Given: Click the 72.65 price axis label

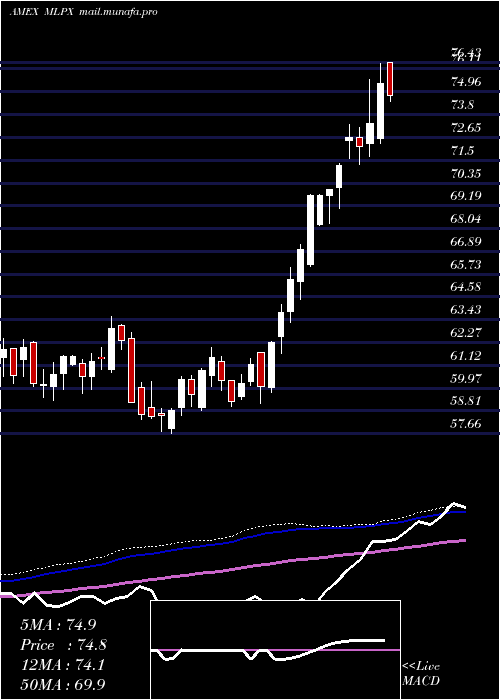Looking at the screenshot, I should [x=467, y=128].
